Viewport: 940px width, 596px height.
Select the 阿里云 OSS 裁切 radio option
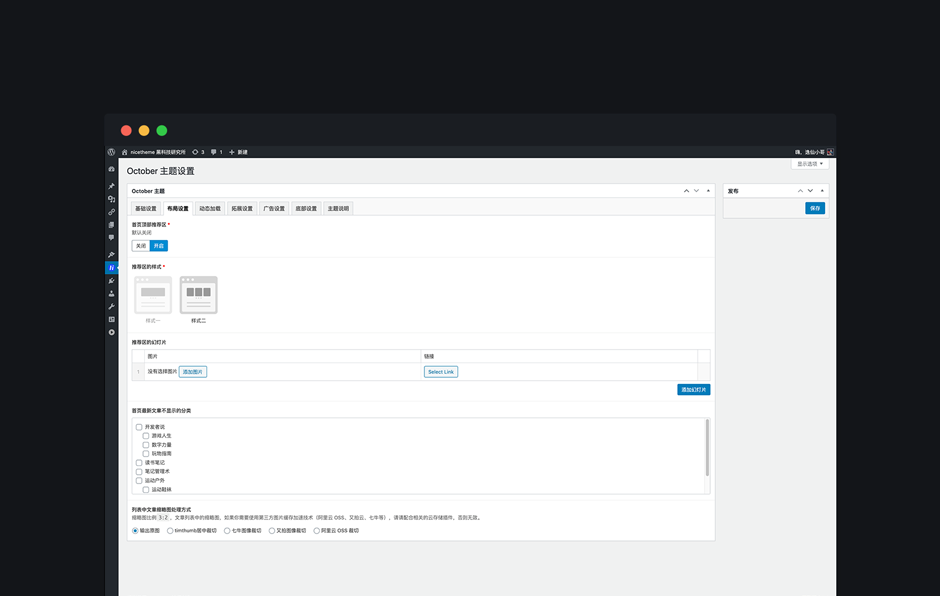click(317, 531)
